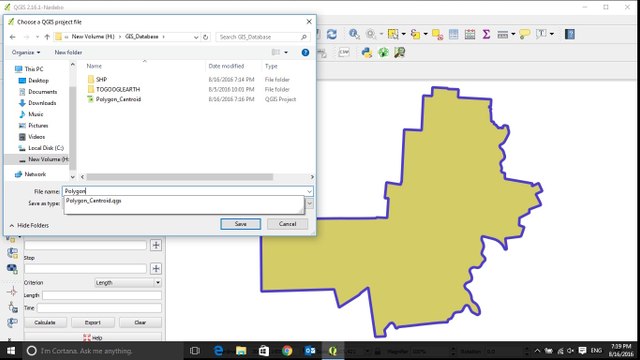The width and height of the screenshot is (640, 360).
Task: Open Windows Start menu
Action: click(x=11, y=351)
